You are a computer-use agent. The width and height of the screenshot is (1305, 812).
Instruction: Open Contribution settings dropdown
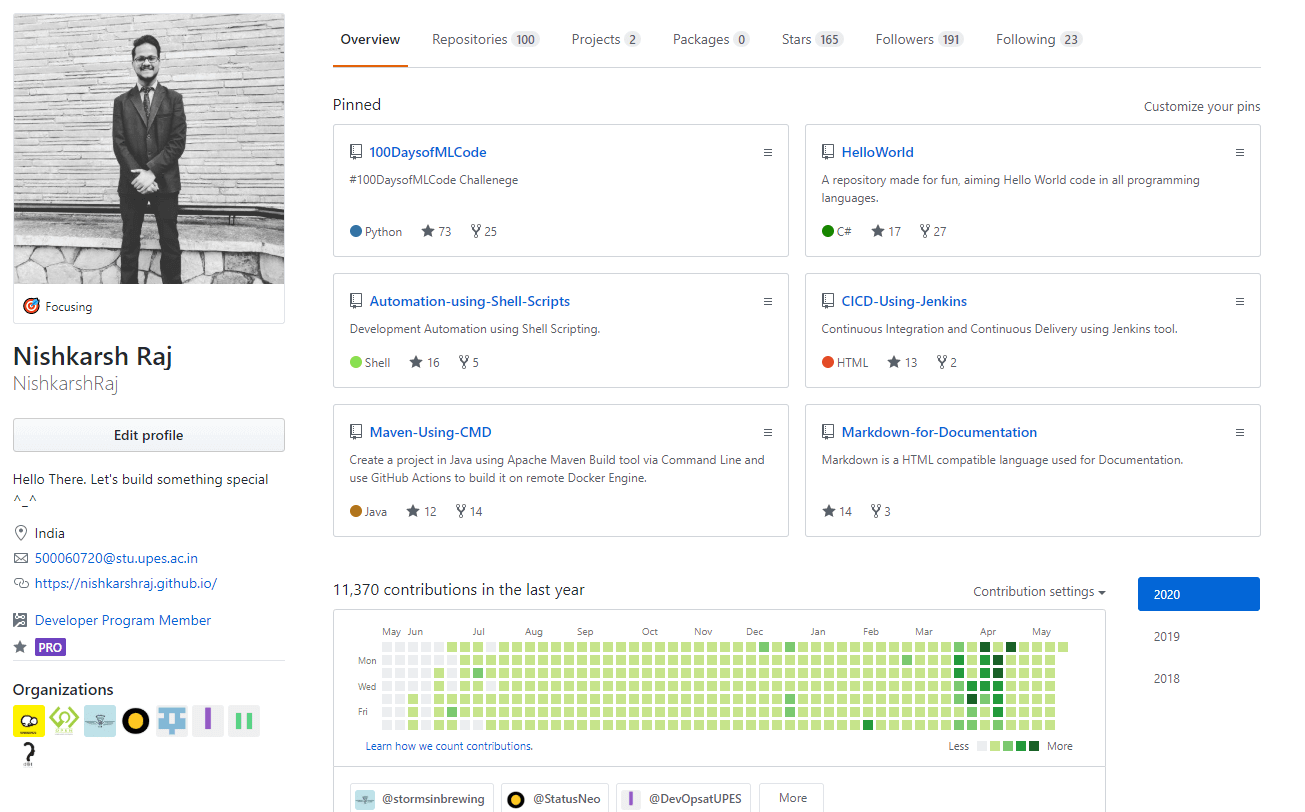(1038, 592)
